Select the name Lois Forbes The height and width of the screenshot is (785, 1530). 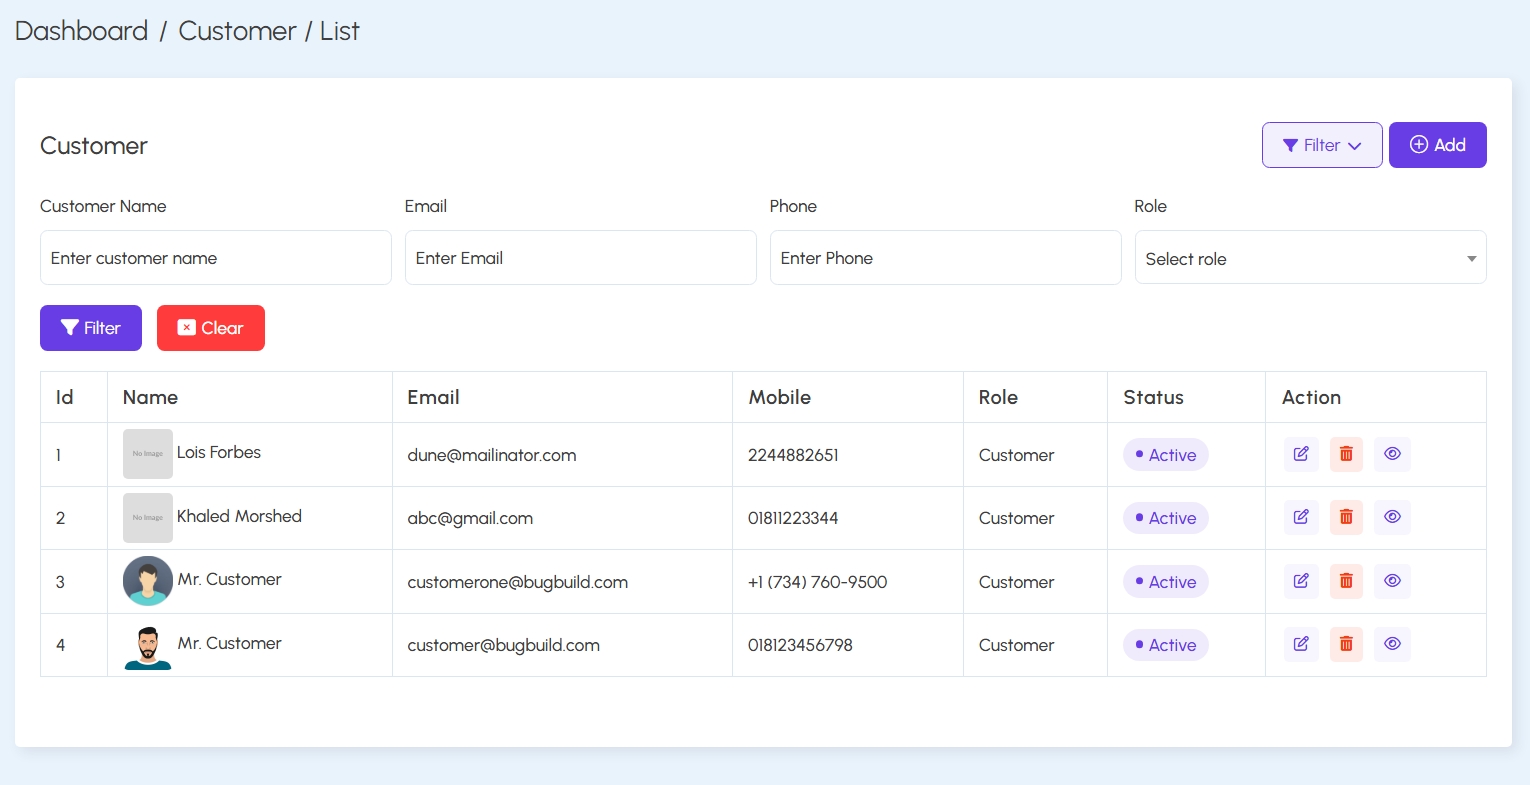coord(219,452)
